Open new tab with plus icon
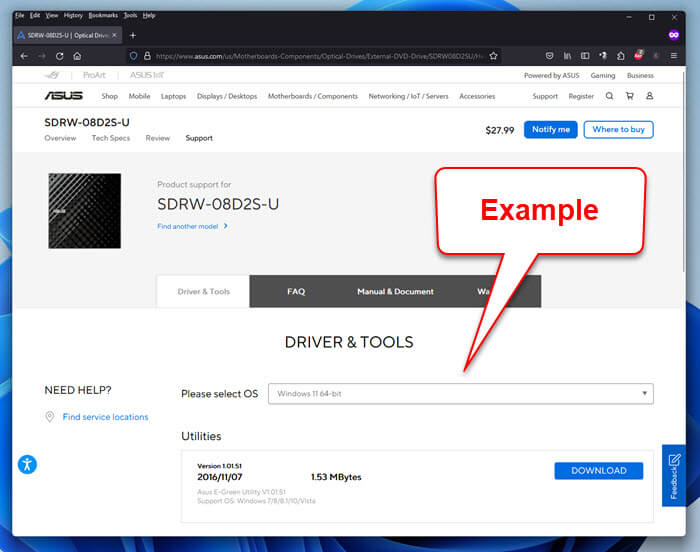The width and height of the screenshot is (700, 552). pos(133,35)
